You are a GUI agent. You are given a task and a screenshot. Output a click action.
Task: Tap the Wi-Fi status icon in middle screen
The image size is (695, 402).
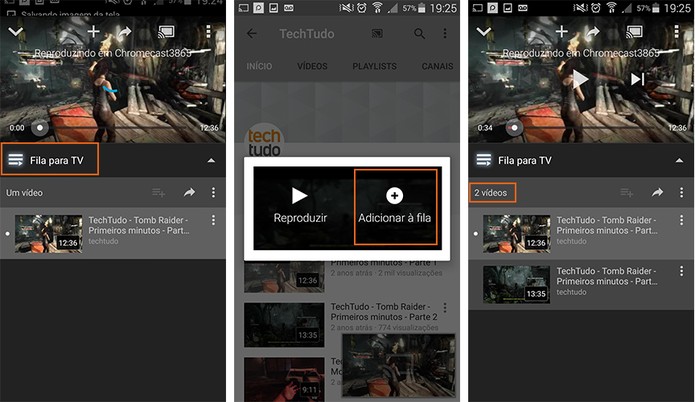tap(377, 8)
